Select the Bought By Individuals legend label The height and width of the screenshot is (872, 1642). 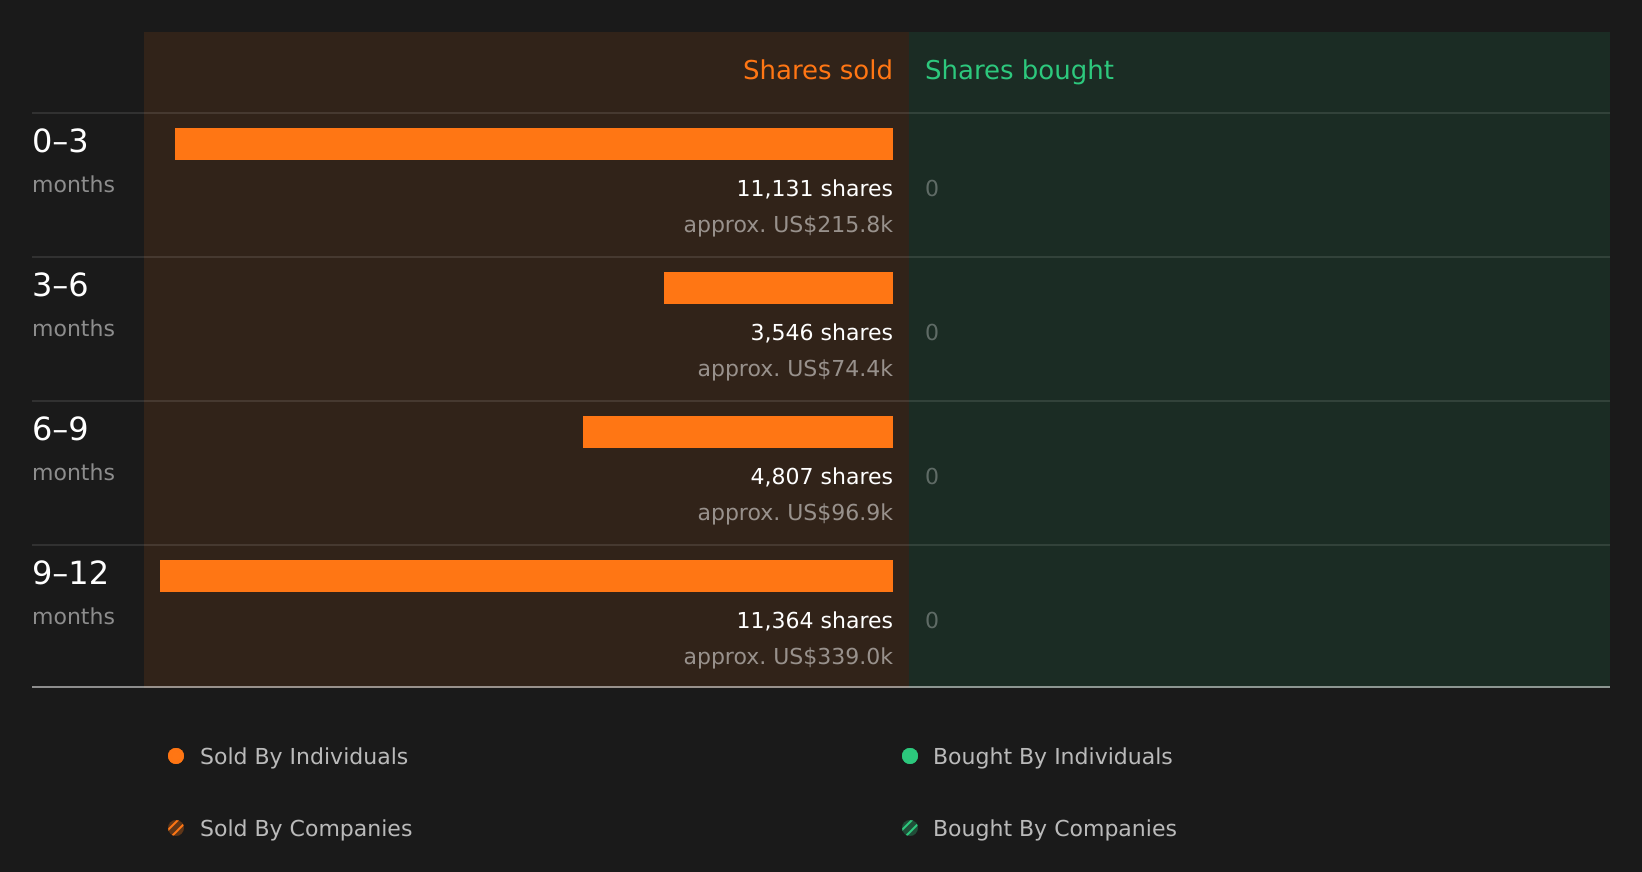[x=1053, y=757]
